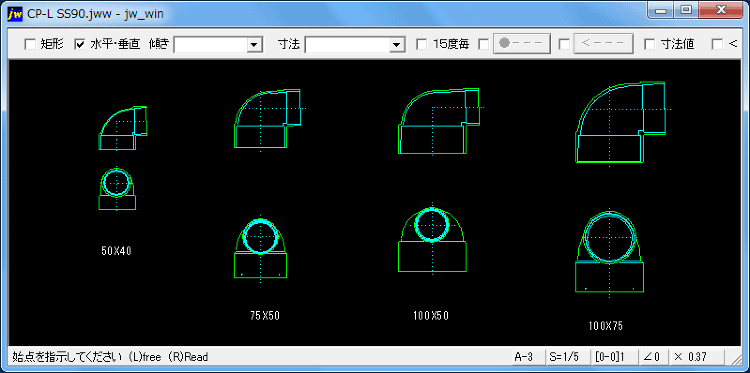This screenshot has height=373, width=750.
Task: Click the 100X50 label text
Action: click(x=431, y=316)
